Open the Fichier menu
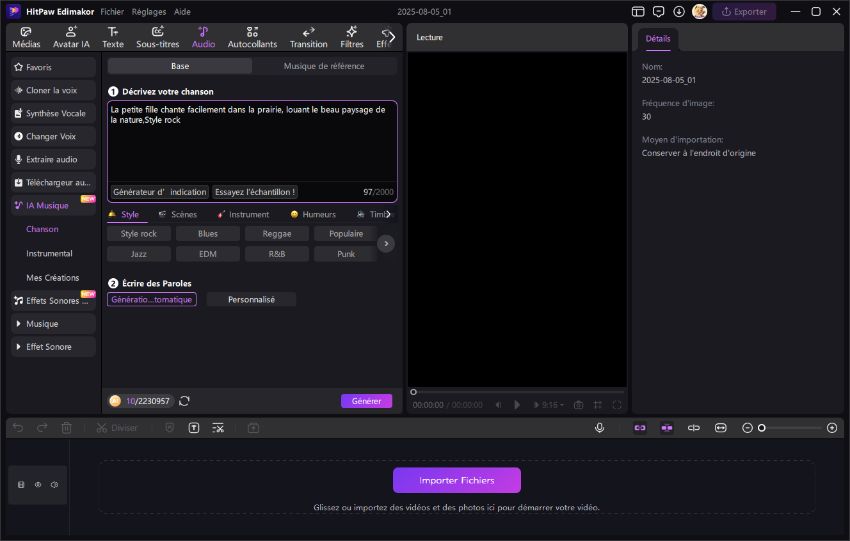The height and width of the screenshot is (541, 850). (x=112, y=11)
